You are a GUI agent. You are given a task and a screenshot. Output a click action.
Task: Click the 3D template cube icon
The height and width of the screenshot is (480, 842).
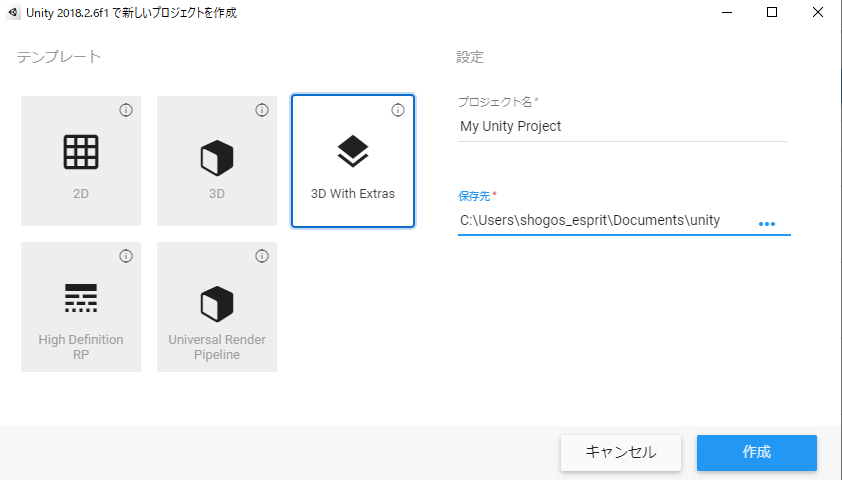(217, 157)
